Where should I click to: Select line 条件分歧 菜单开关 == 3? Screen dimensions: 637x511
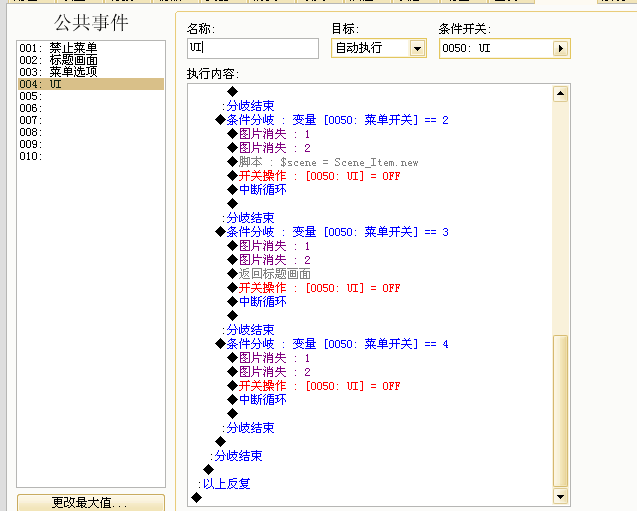pos(332,232)
